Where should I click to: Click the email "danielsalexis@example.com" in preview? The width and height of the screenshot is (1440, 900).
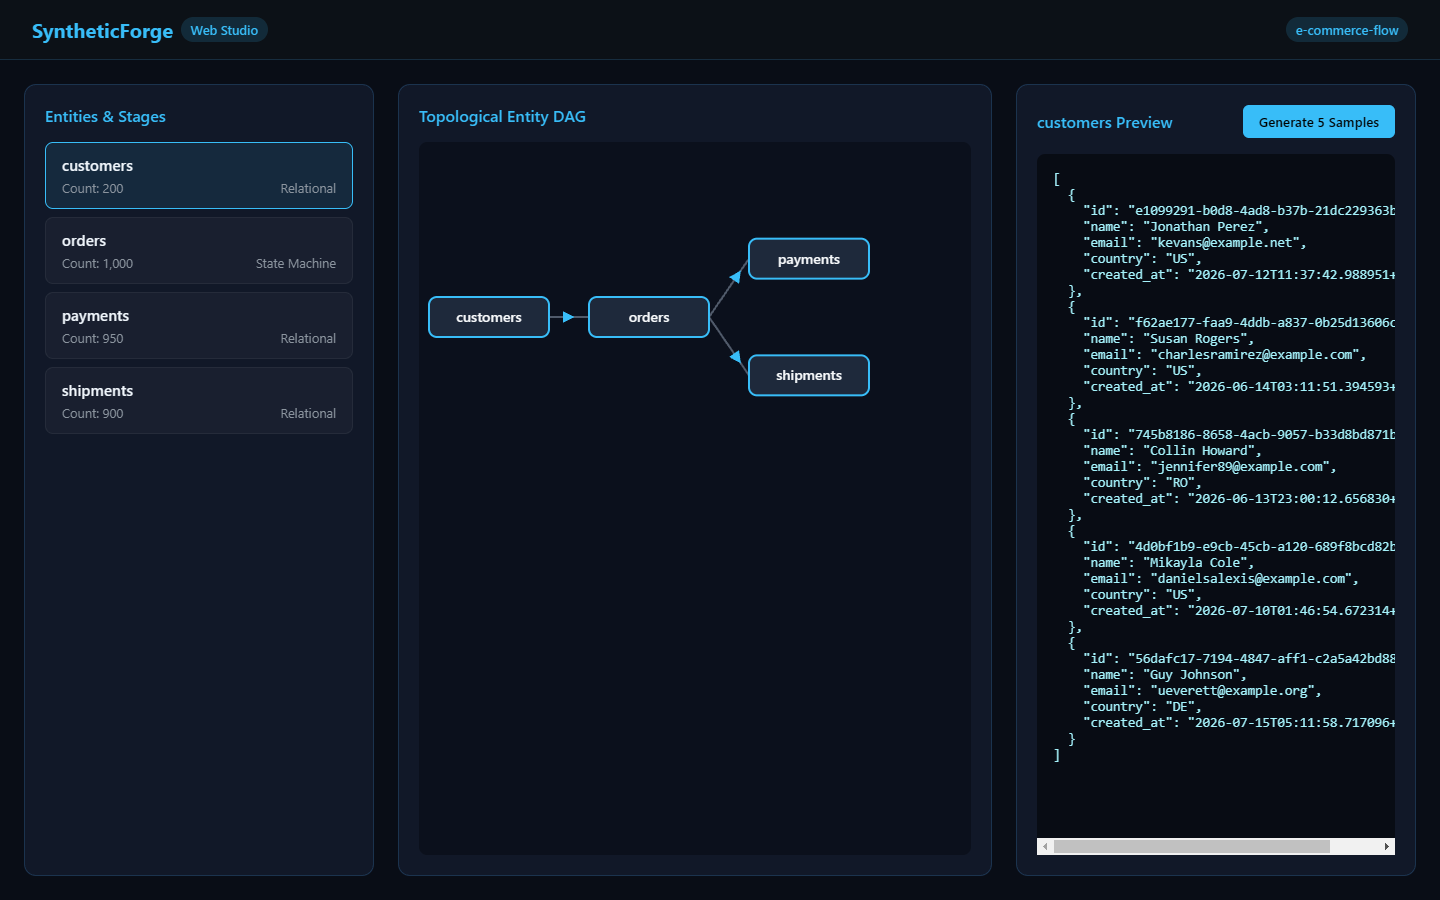pyautogui.click(x=1250, y=579)
